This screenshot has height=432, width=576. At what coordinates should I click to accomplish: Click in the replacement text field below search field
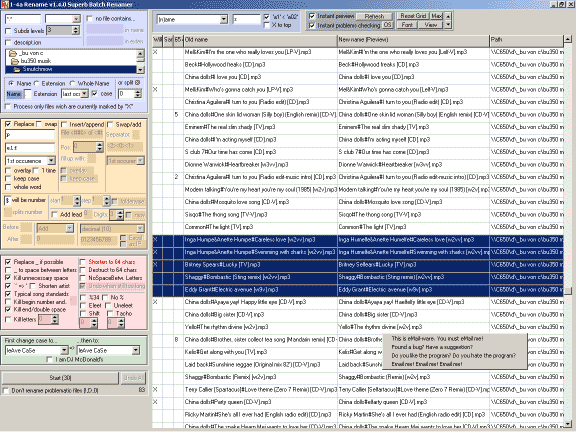(x=30, y=148)
